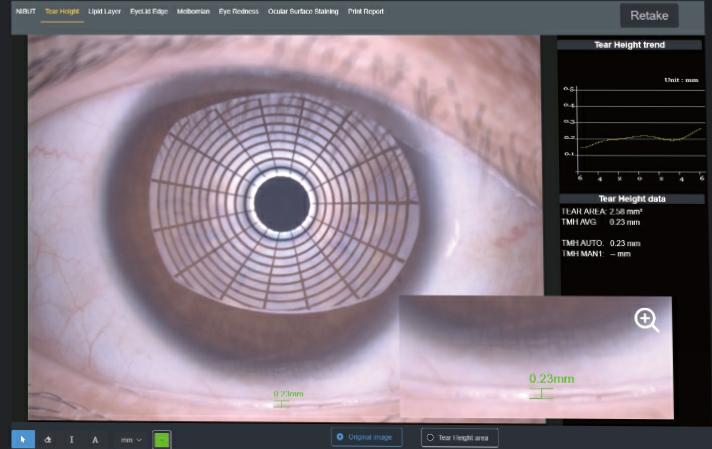Open the Meibomian tab
Viewport: 712px width, 449px height.
[193, 12]
